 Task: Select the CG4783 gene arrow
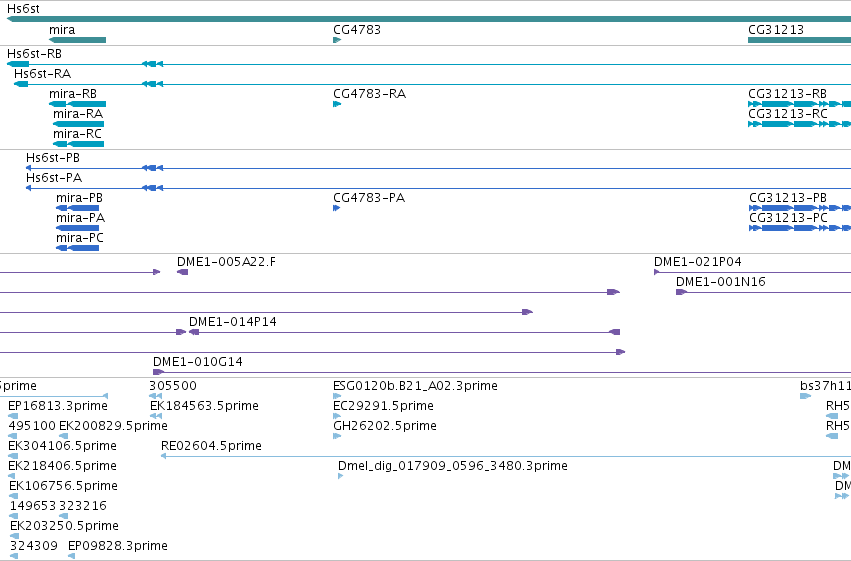coord(337,40)
